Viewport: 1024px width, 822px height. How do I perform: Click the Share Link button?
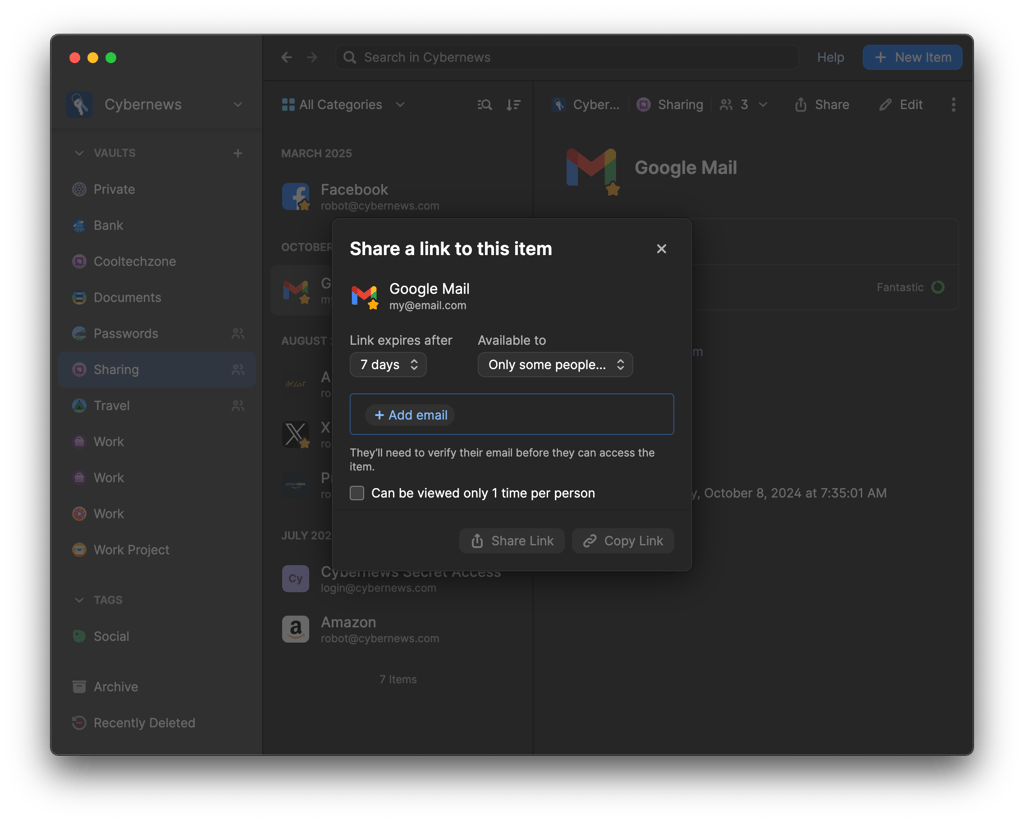[511, 541]
